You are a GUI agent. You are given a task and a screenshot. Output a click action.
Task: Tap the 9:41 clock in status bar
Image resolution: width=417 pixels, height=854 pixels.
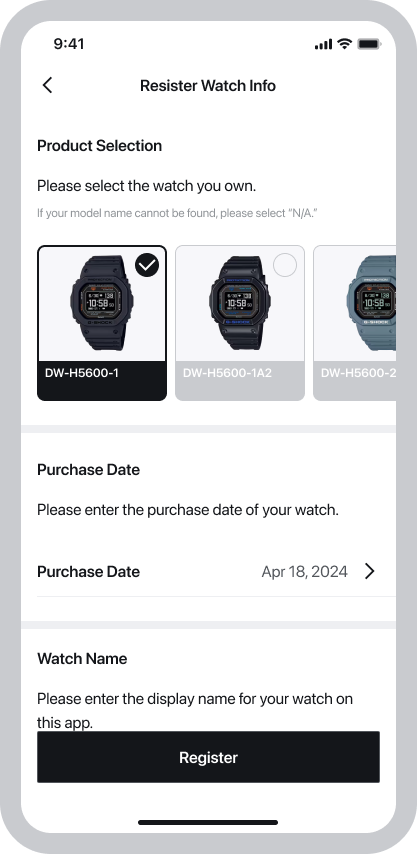[x=69, y=44]
